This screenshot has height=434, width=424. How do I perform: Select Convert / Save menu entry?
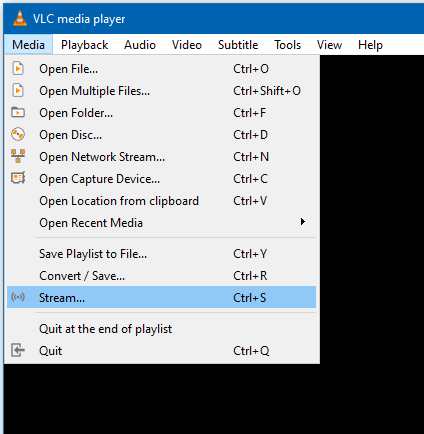pos(161,276)
